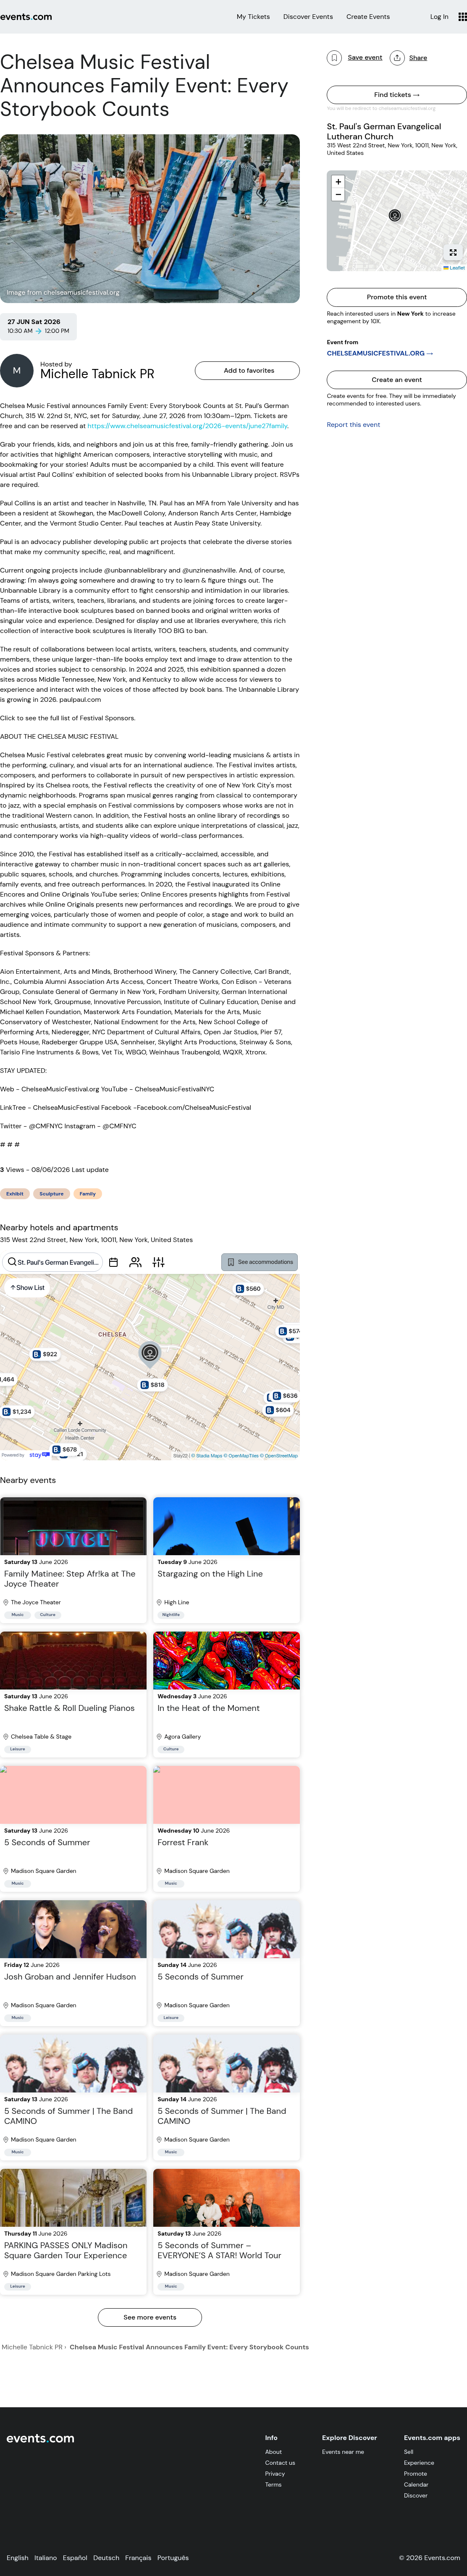Switch site language to Français
The width and height of the screenshot is (467, 2576).
(138, 2558)
